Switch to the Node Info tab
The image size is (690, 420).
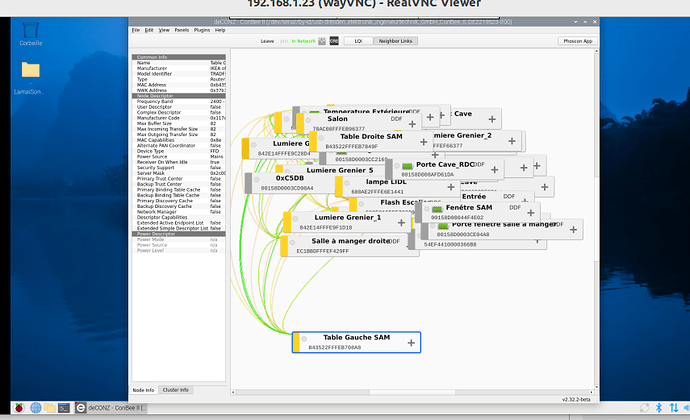pos(143,390)
